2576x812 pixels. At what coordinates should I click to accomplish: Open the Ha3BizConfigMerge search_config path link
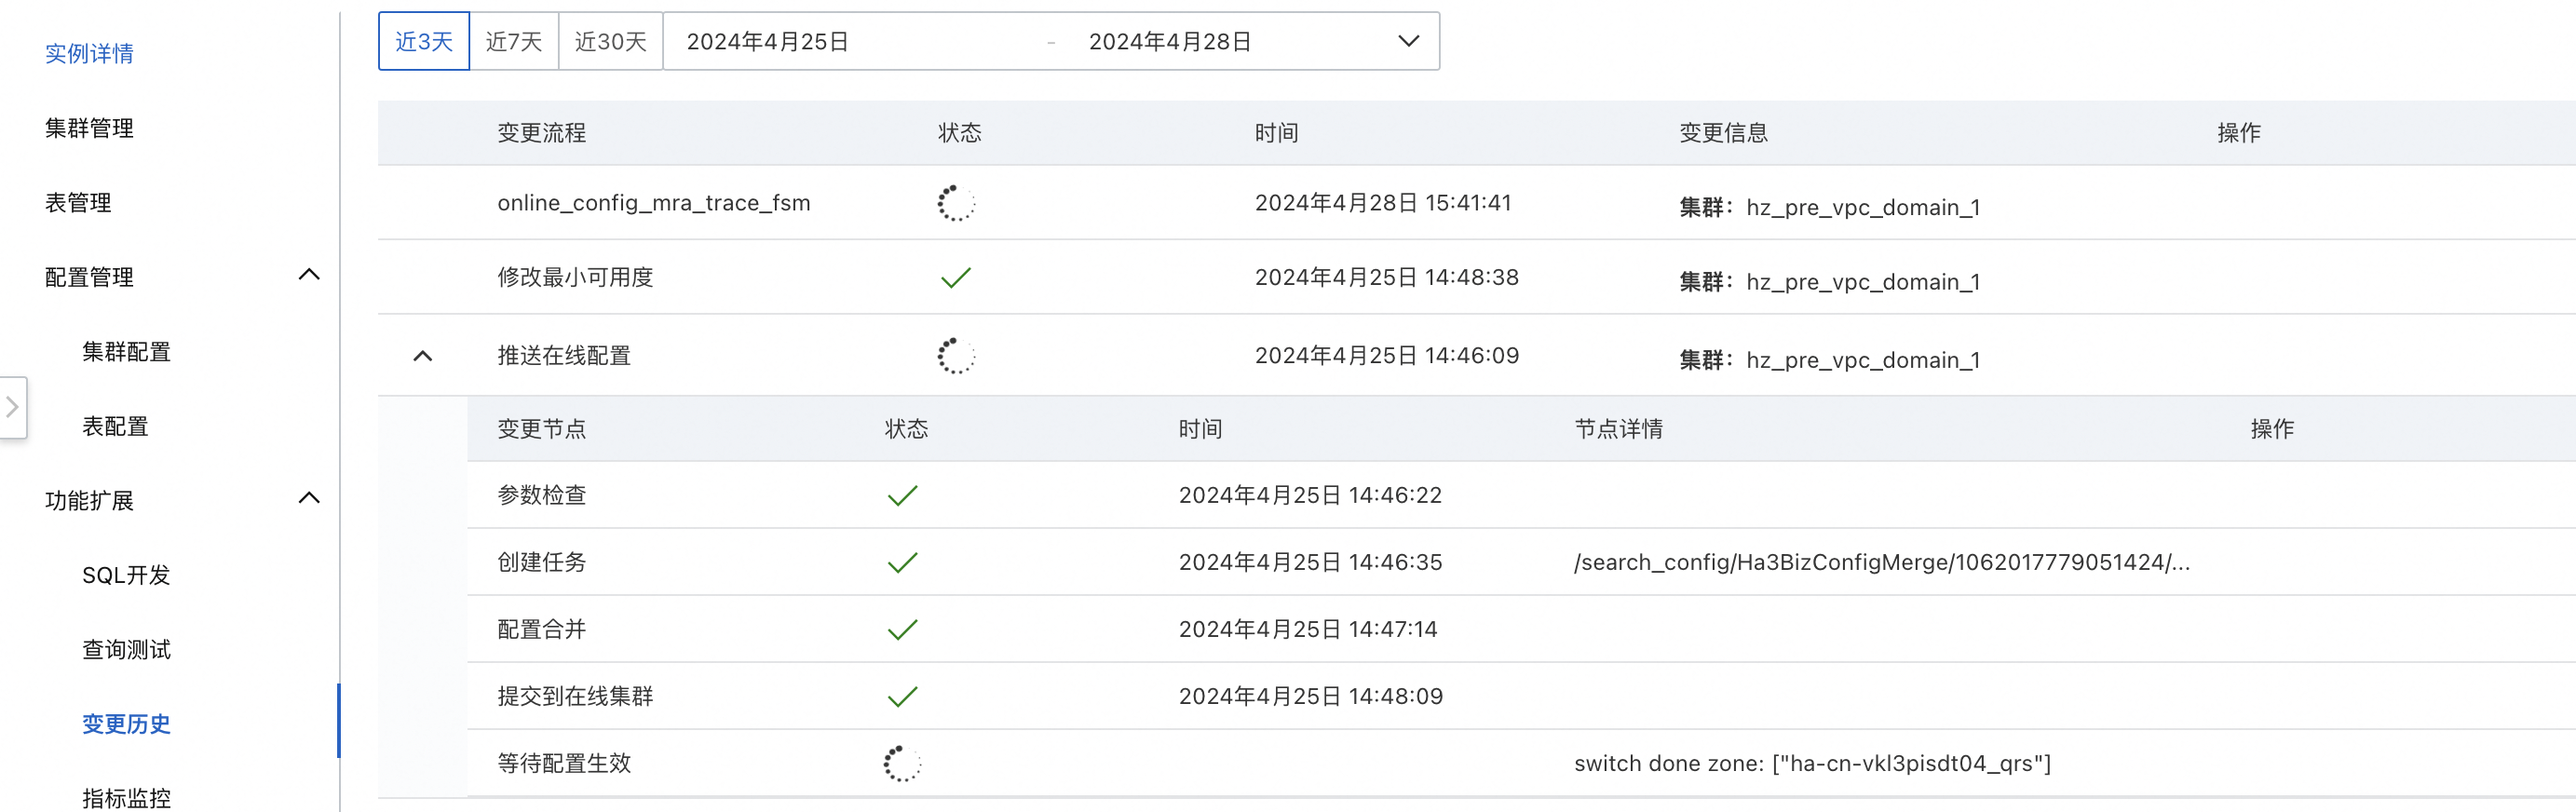pyautogui.click(x=1881, y=563)
